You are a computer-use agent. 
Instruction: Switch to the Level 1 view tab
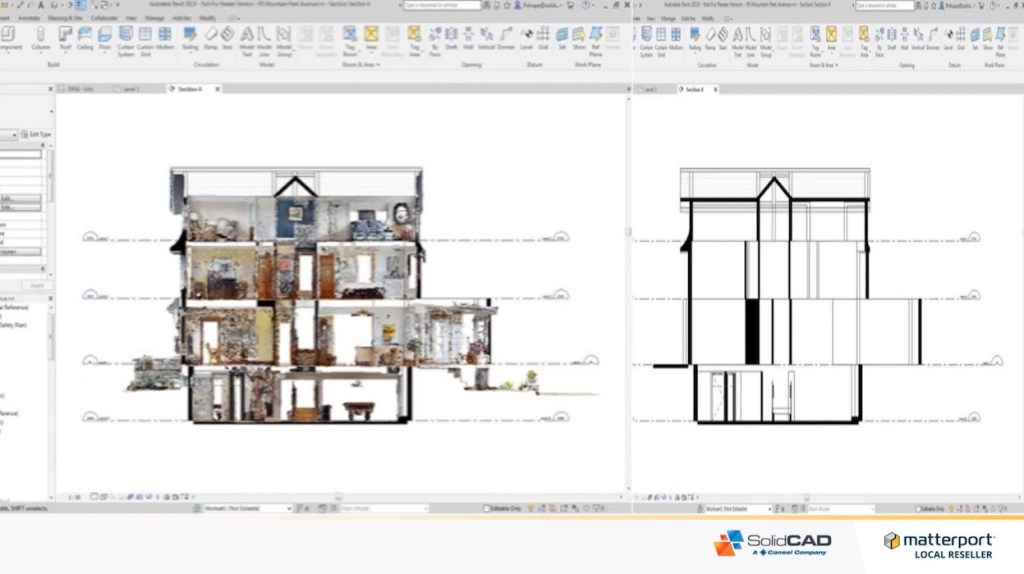point(130,89)
